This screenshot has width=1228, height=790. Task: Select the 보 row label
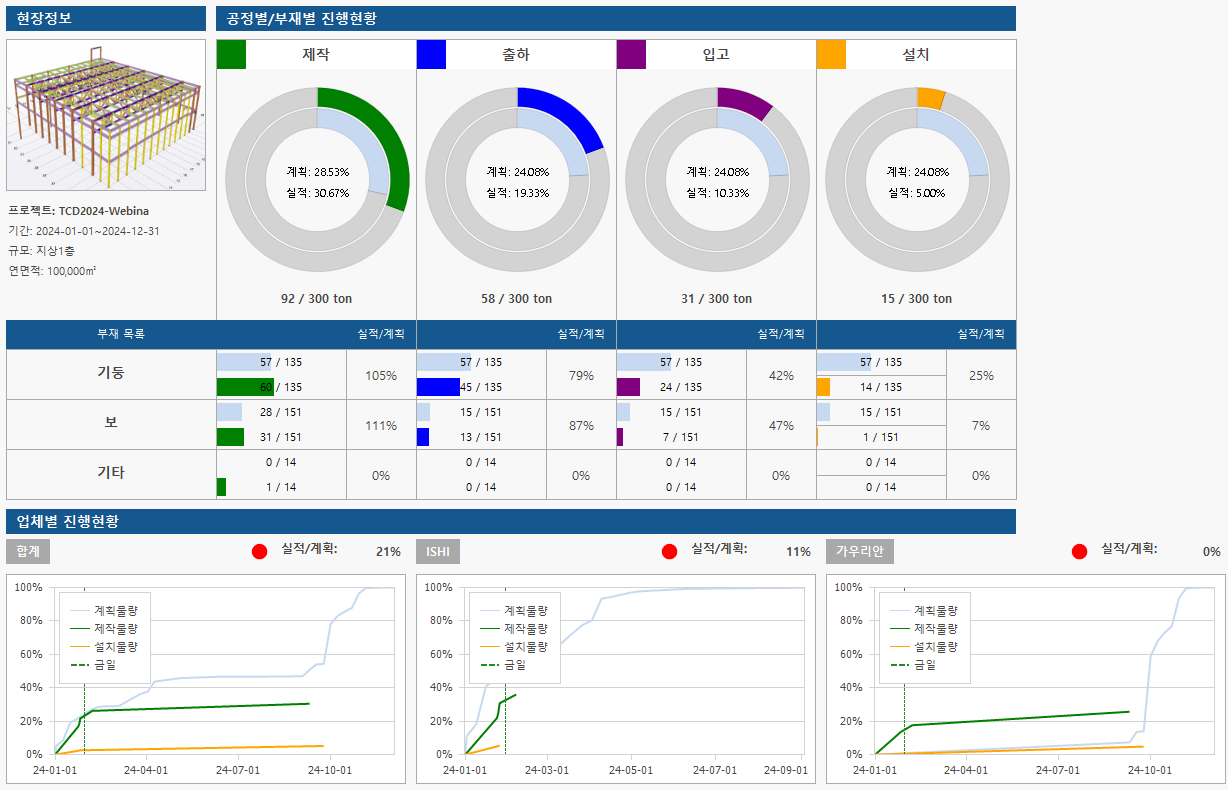click(111, 423)
